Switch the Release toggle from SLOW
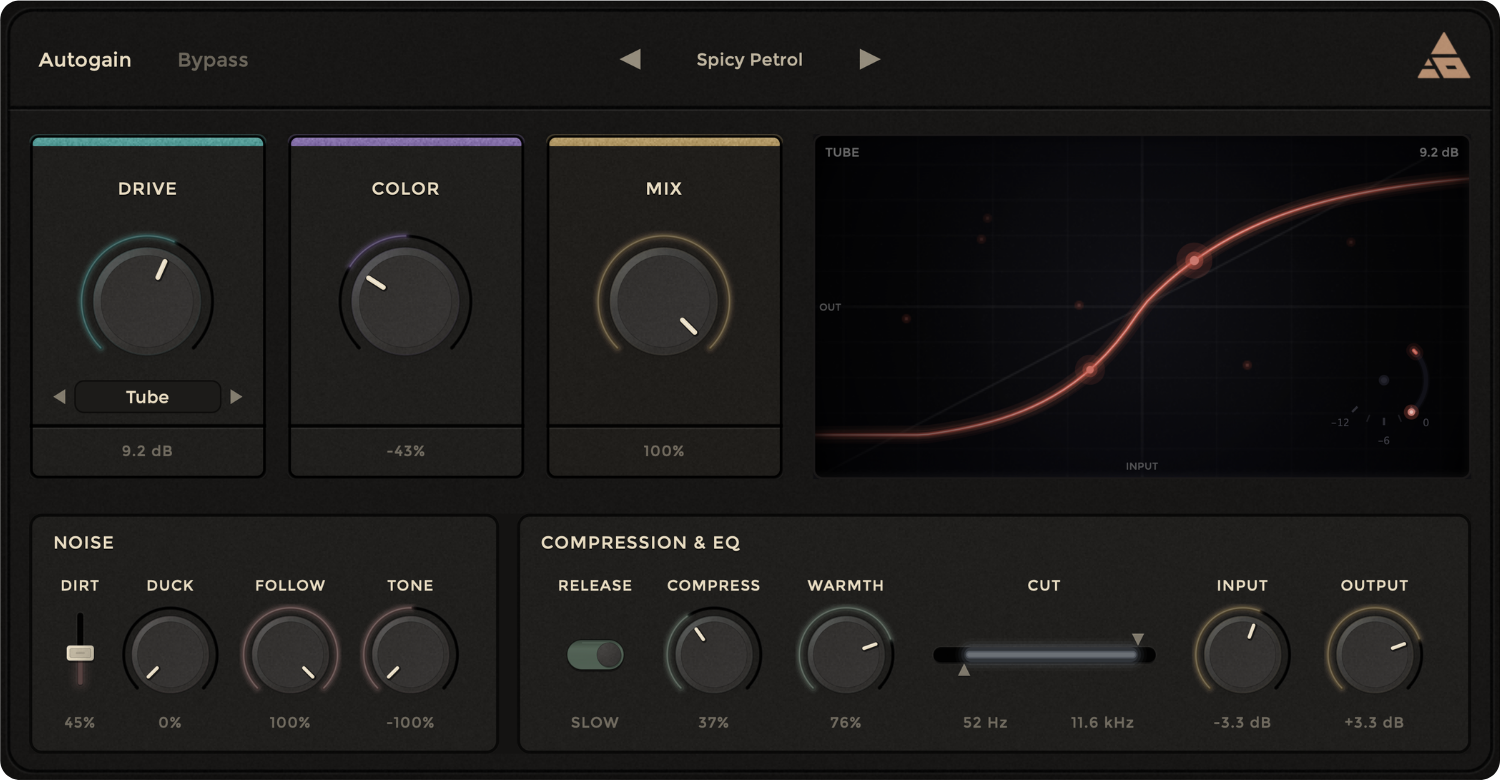This screenshot has width=1500, height=780. click(x=594, y=655)
